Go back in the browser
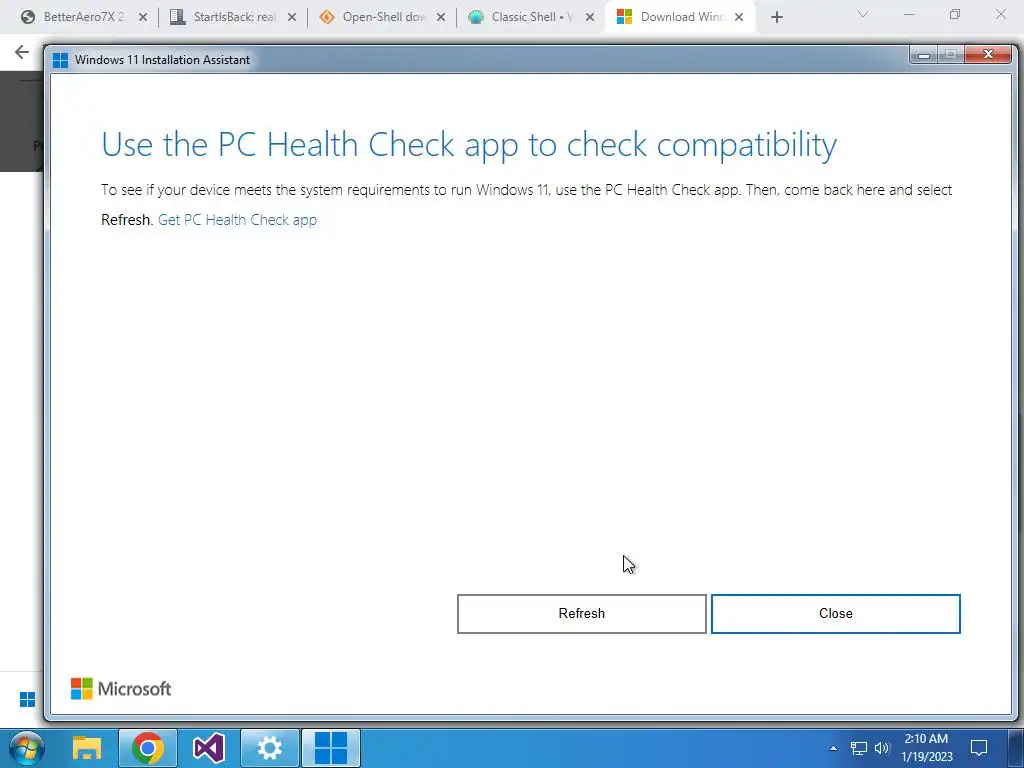Viewport: 1024px width, 768px height. (x=22, y=52)
